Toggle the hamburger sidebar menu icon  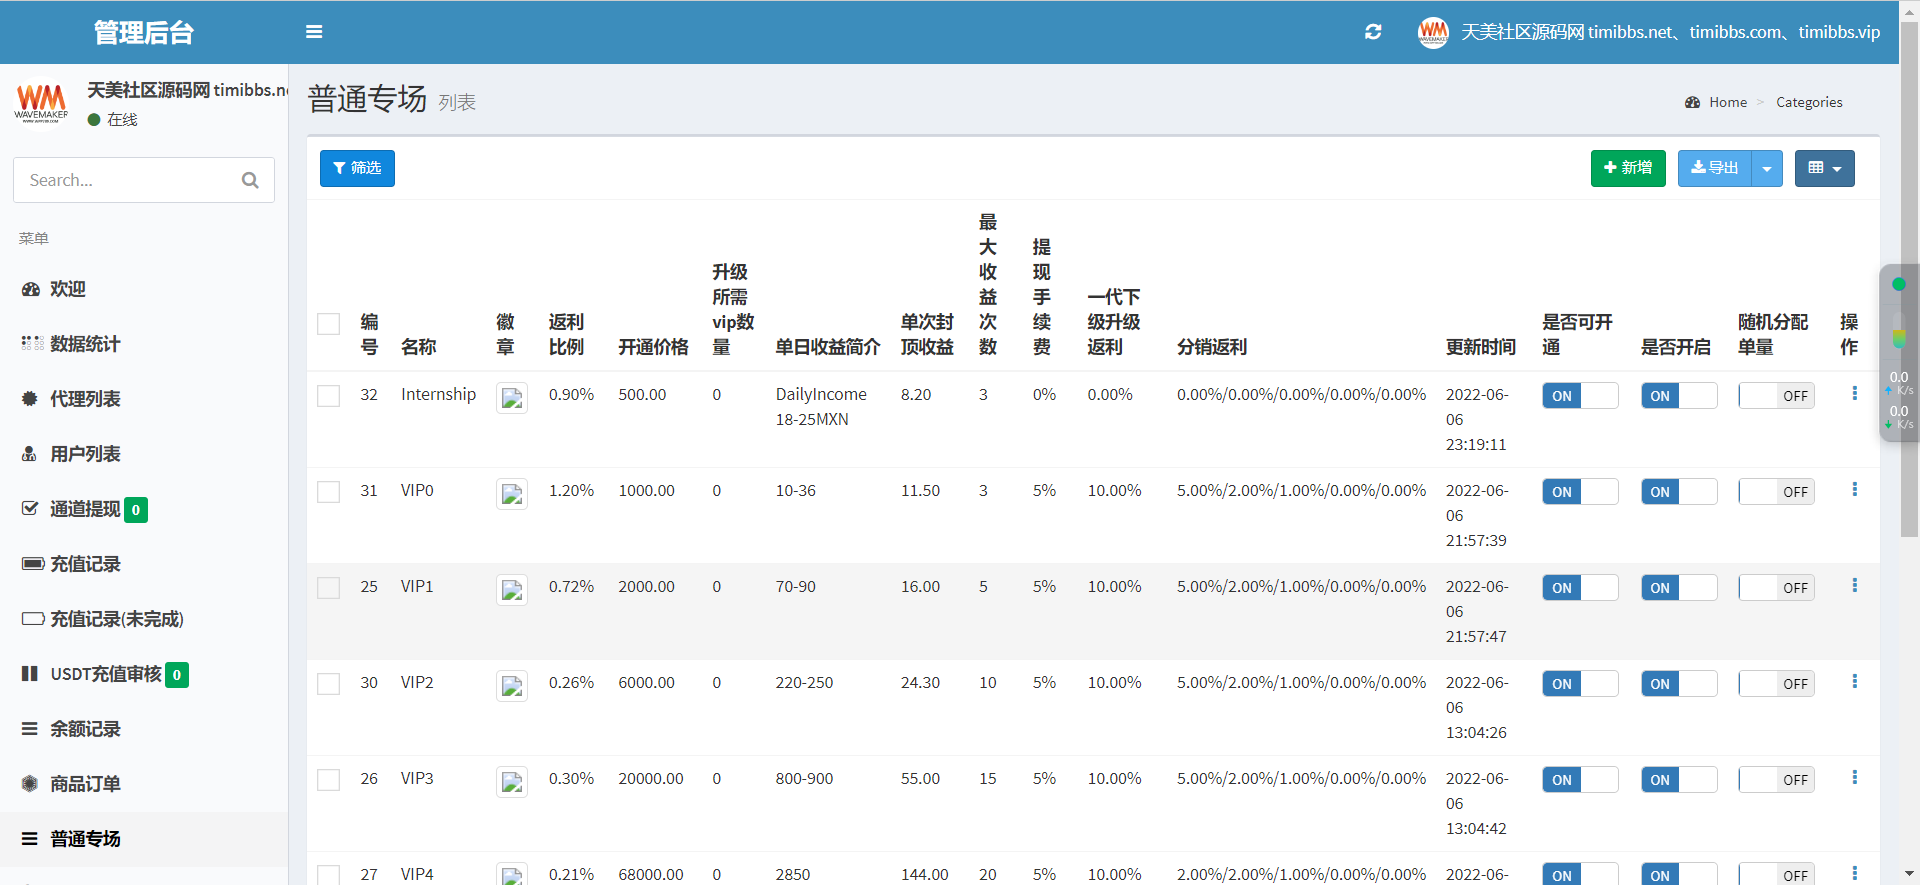pyautogui.click(x=314, y=32)
